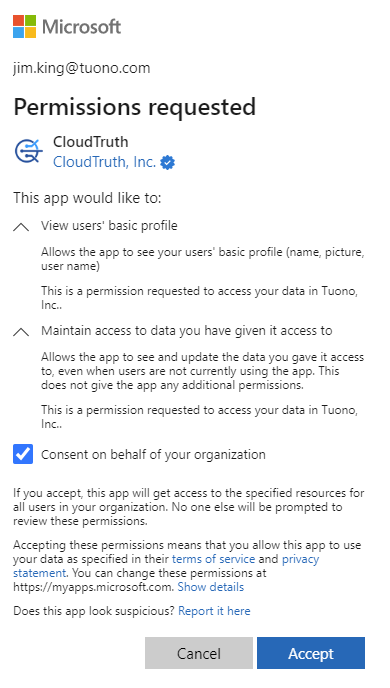Click the Consent on behalf label text
This screenshot has width=390, height=688.
[153, 454]
